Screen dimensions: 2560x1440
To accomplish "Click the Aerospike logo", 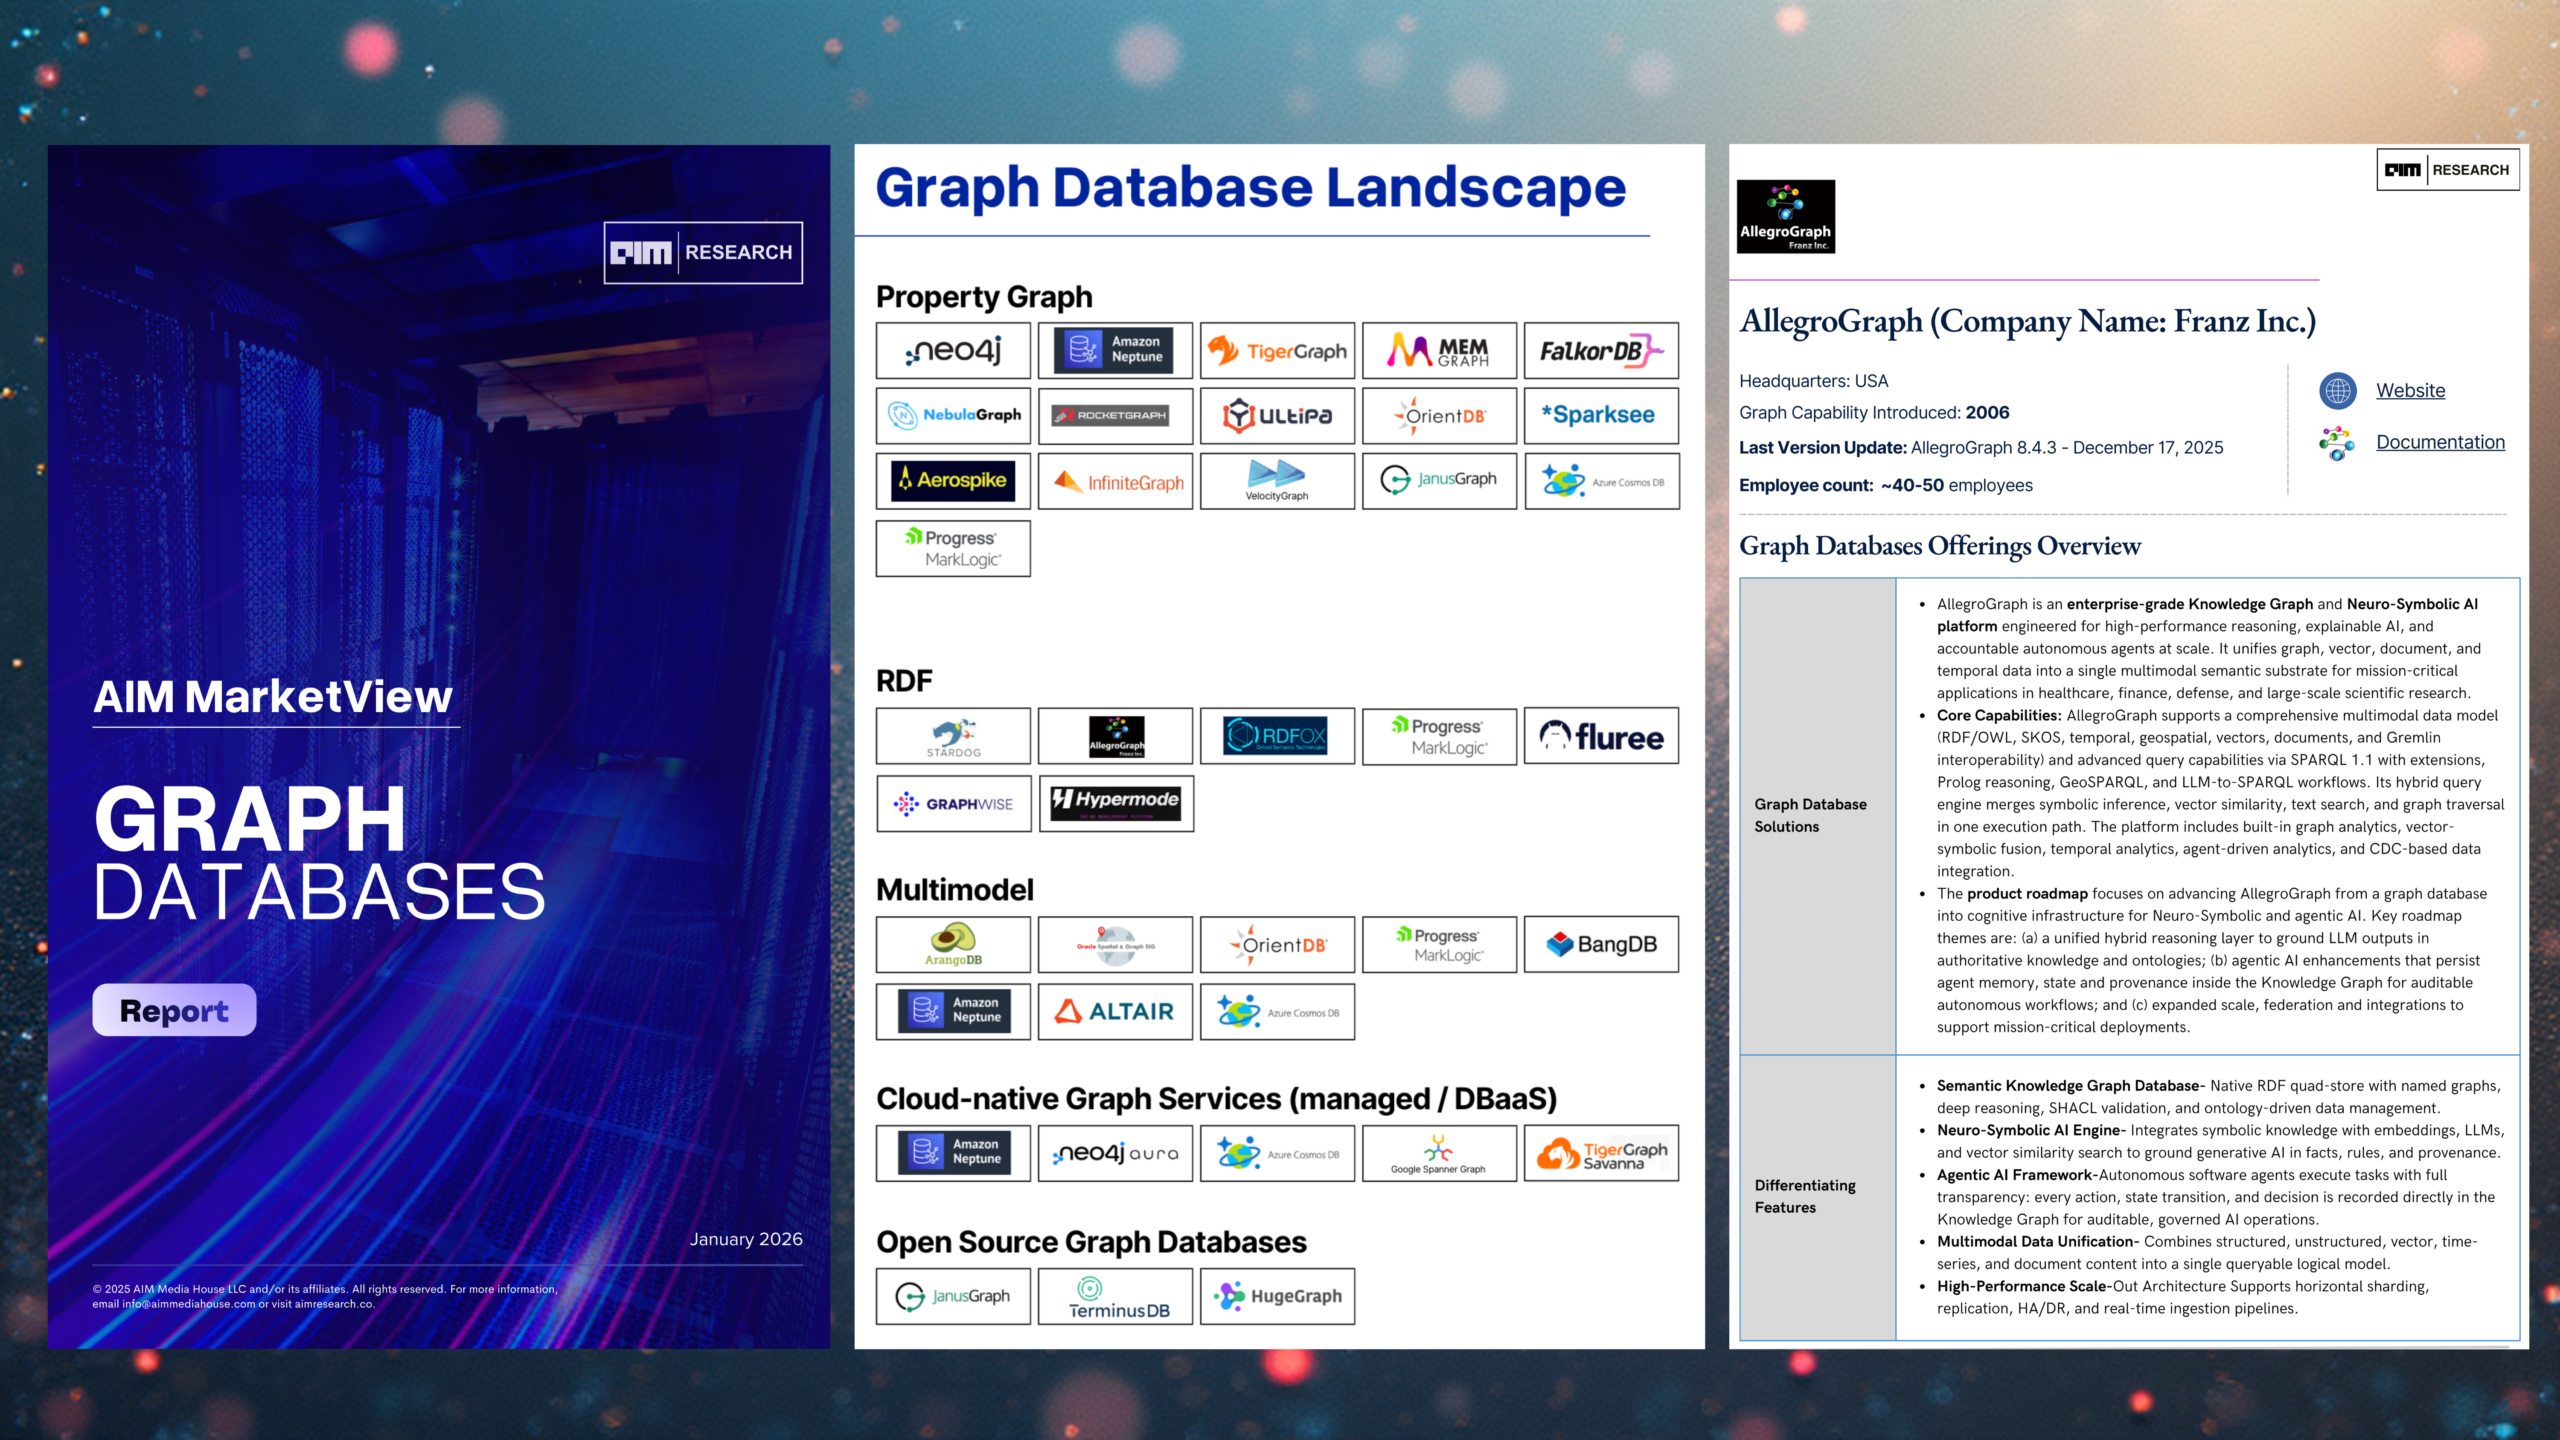I will 953,481.
